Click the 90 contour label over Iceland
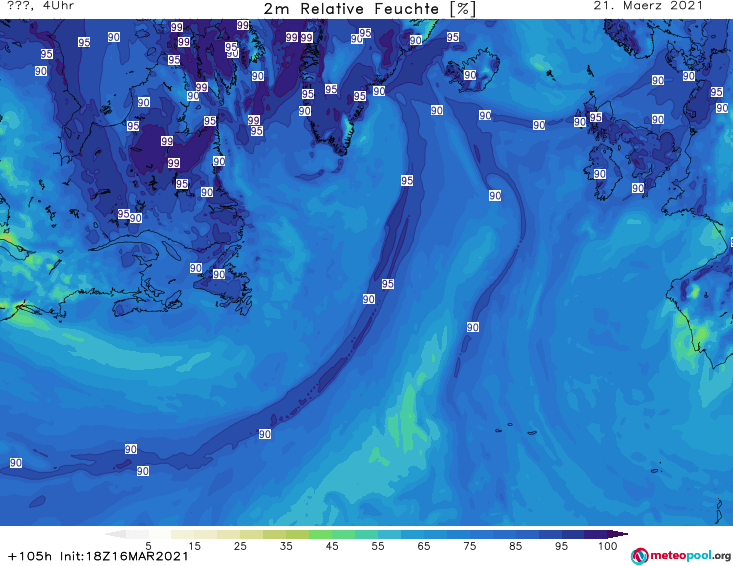Screen dimensions: 733x566 (x=470, y=75)
